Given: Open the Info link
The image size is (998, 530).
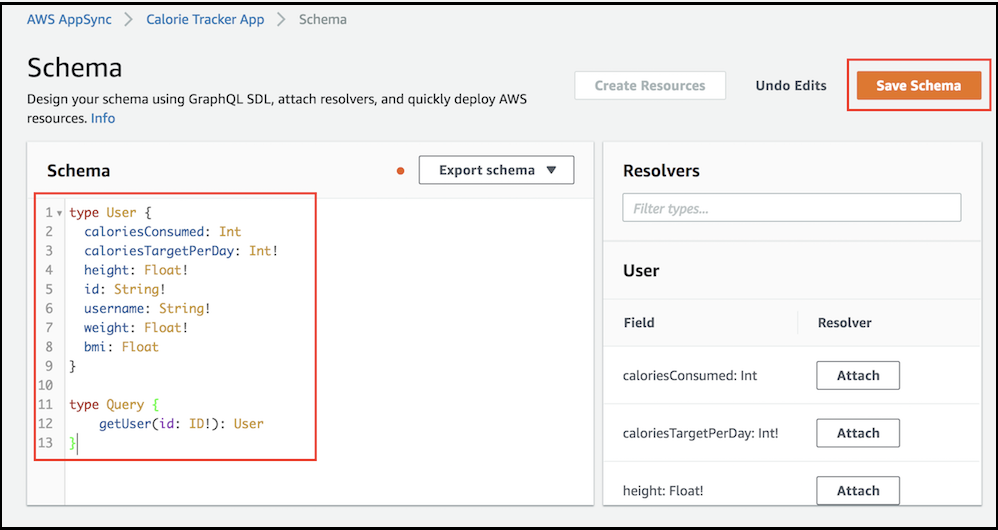Looking at the screenshot, I should (103, 118).
